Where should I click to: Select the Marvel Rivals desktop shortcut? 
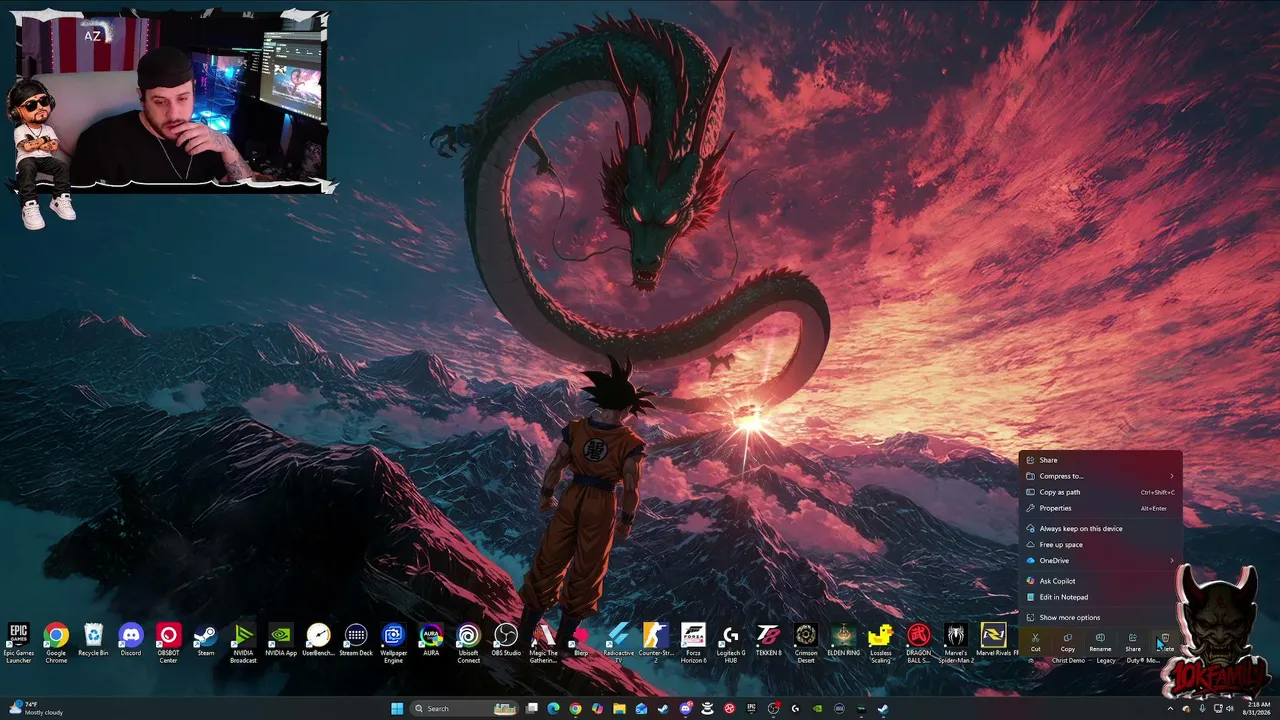point(994,640)
